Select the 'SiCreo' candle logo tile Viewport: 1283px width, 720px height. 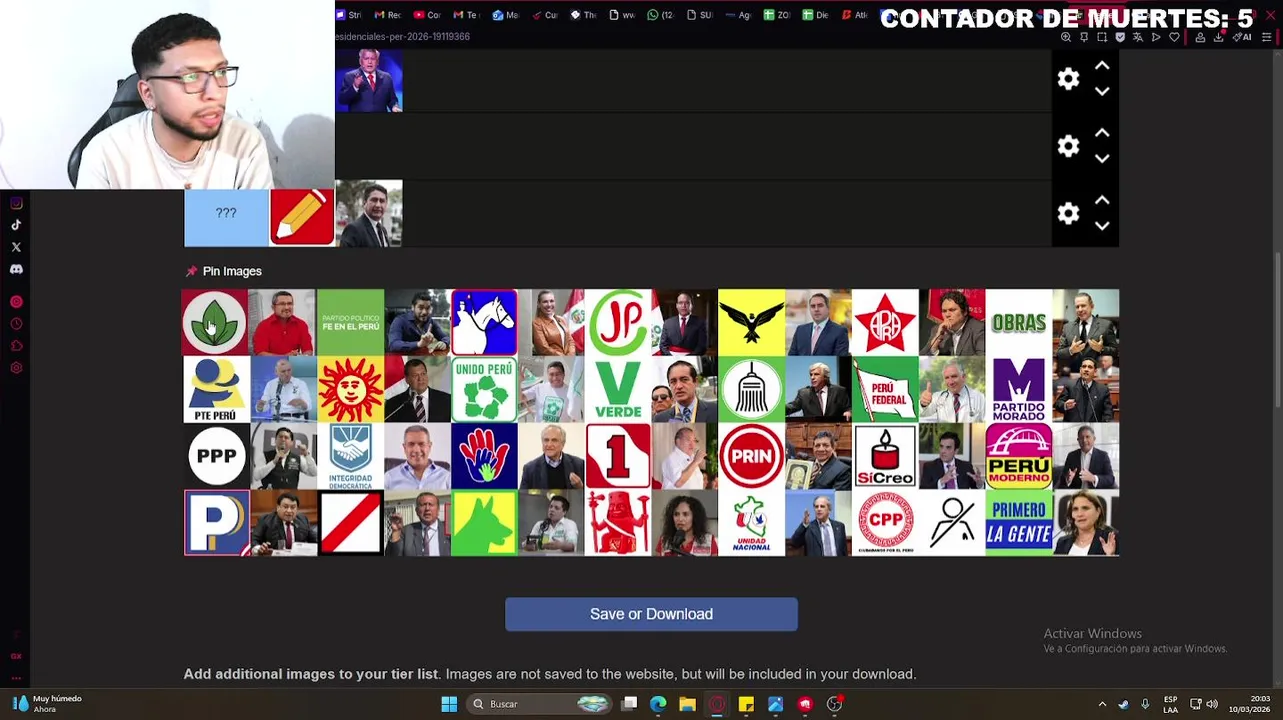885,456
